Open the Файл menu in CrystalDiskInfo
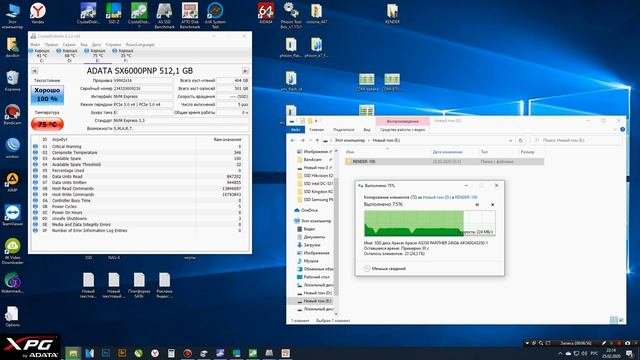 click(35, 44)
